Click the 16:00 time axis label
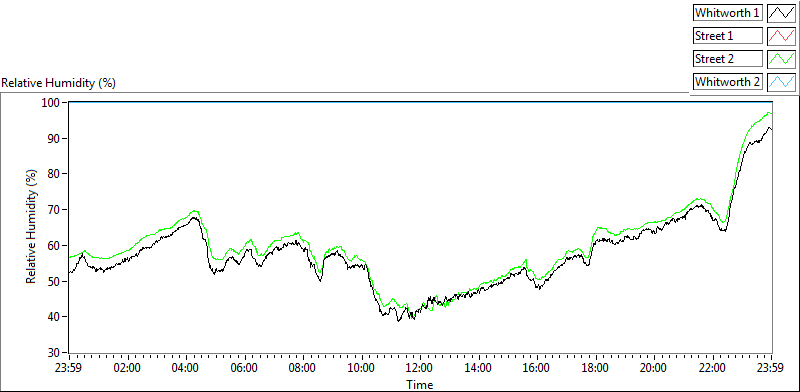The height and width of the screenshot is (392, 800). point(537,367)
